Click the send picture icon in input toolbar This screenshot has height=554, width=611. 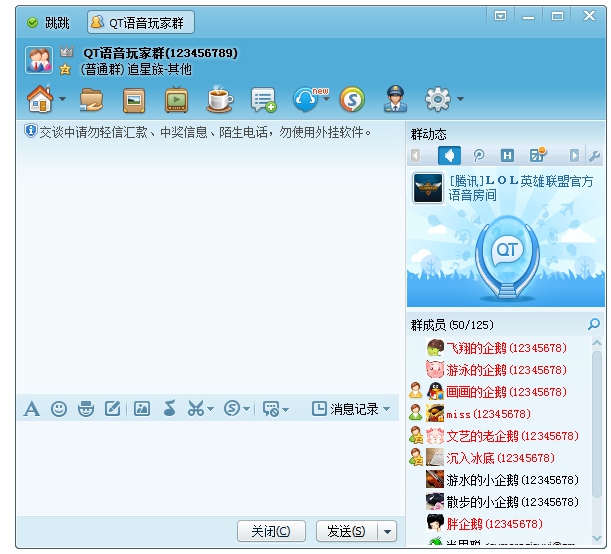tap(142, 408)
